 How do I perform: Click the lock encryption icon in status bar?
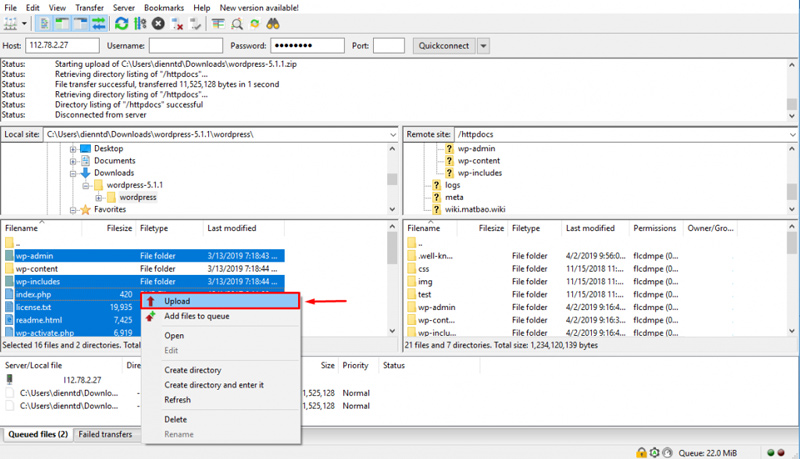(641, 453)
